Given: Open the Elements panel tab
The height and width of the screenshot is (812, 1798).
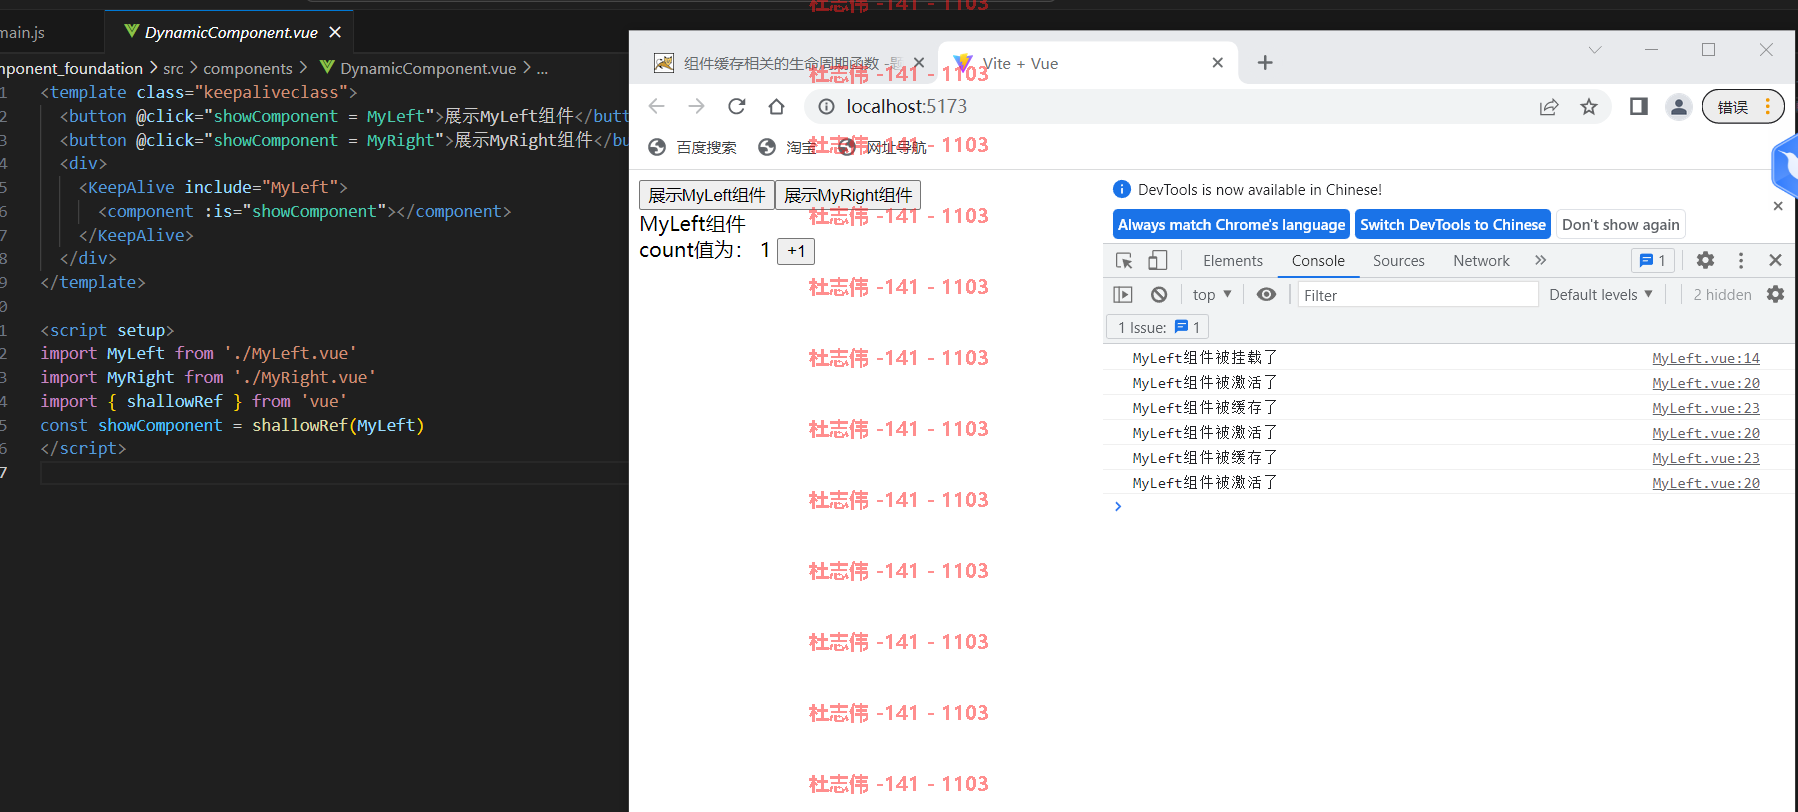Looking at the screenshot, I should [x=1233, y=261].
